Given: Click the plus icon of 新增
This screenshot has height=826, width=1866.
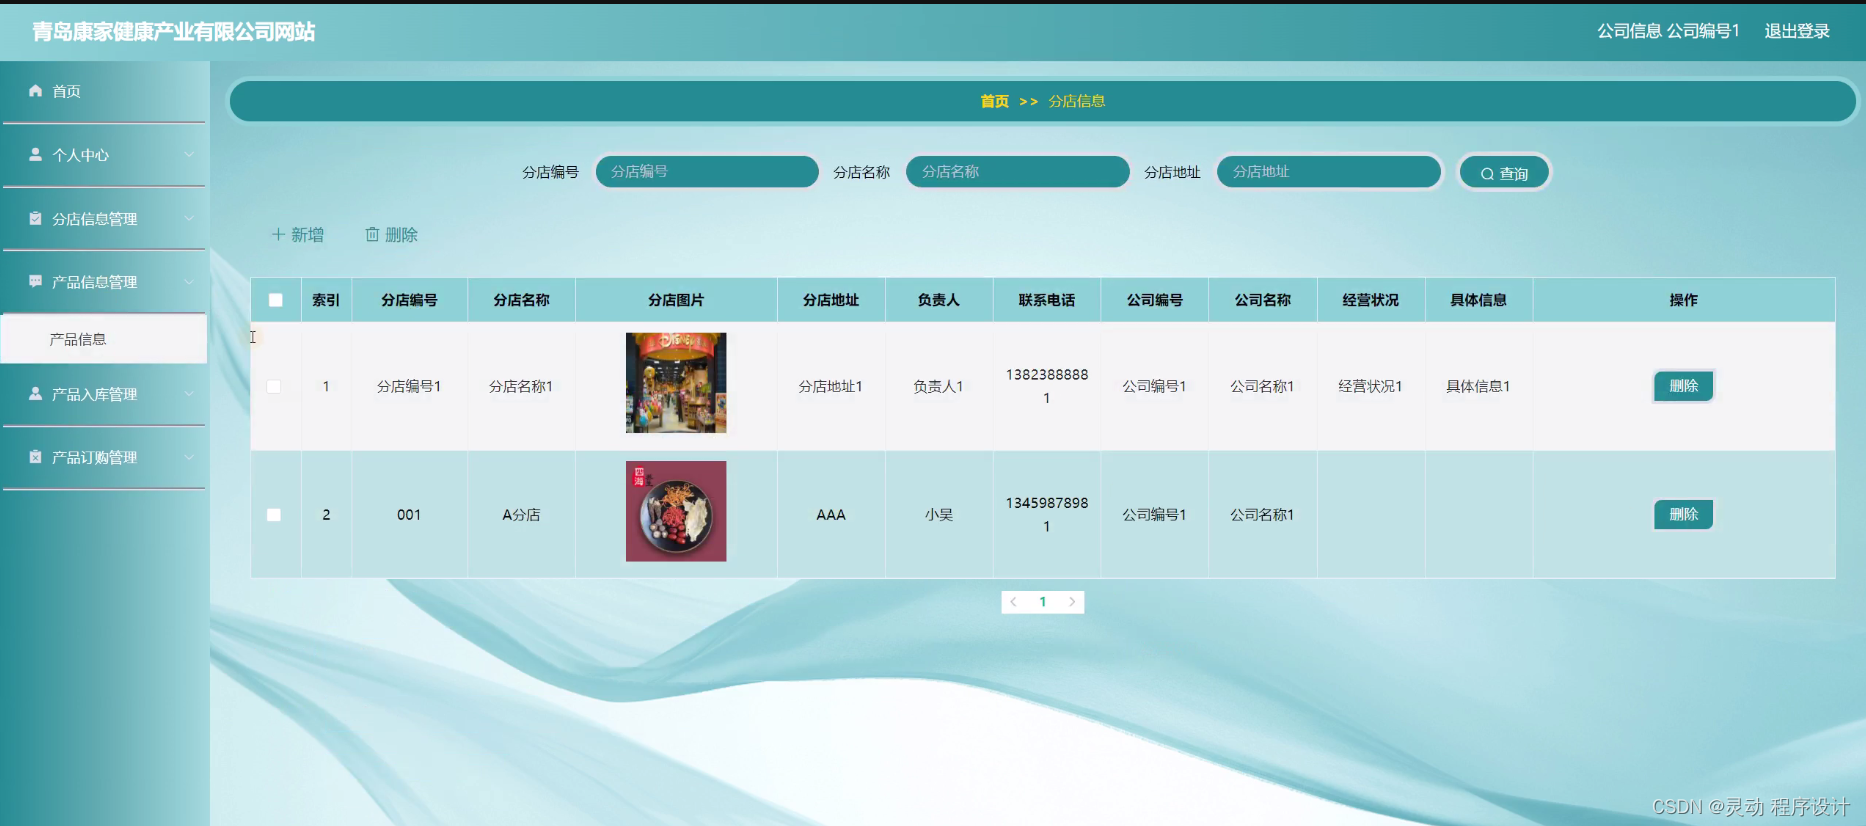Looking at the screenshot, I should (278, 234).
